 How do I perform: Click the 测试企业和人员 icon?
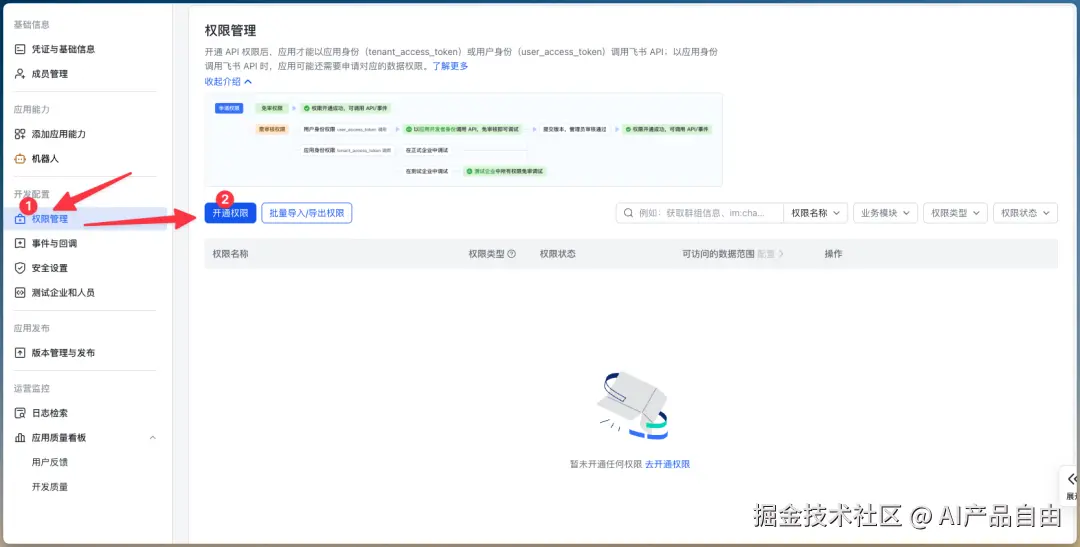[x=20, y=292]
